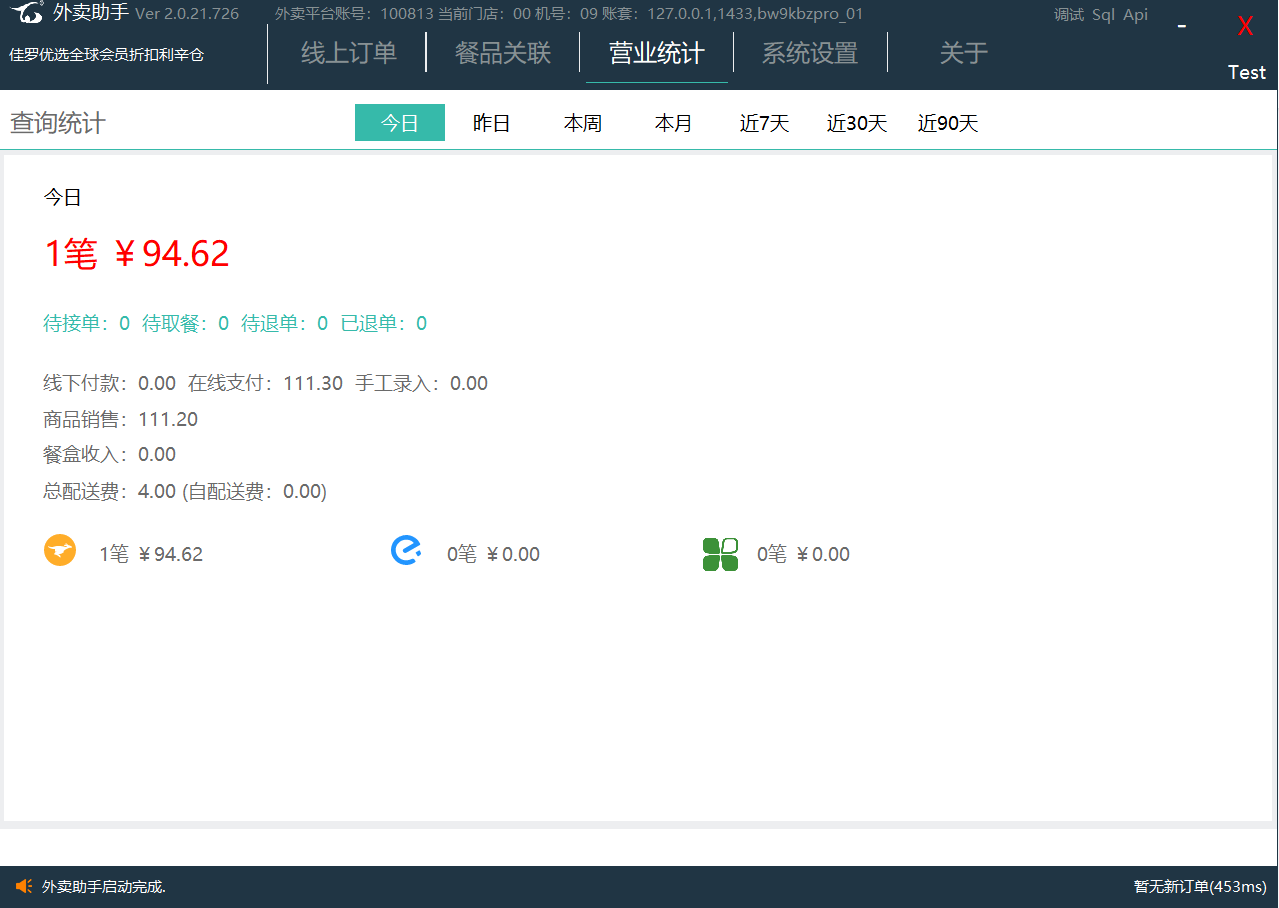Click the orange speaker icon in status bar
The image size is (1279, 908).
tap(24, 886)
